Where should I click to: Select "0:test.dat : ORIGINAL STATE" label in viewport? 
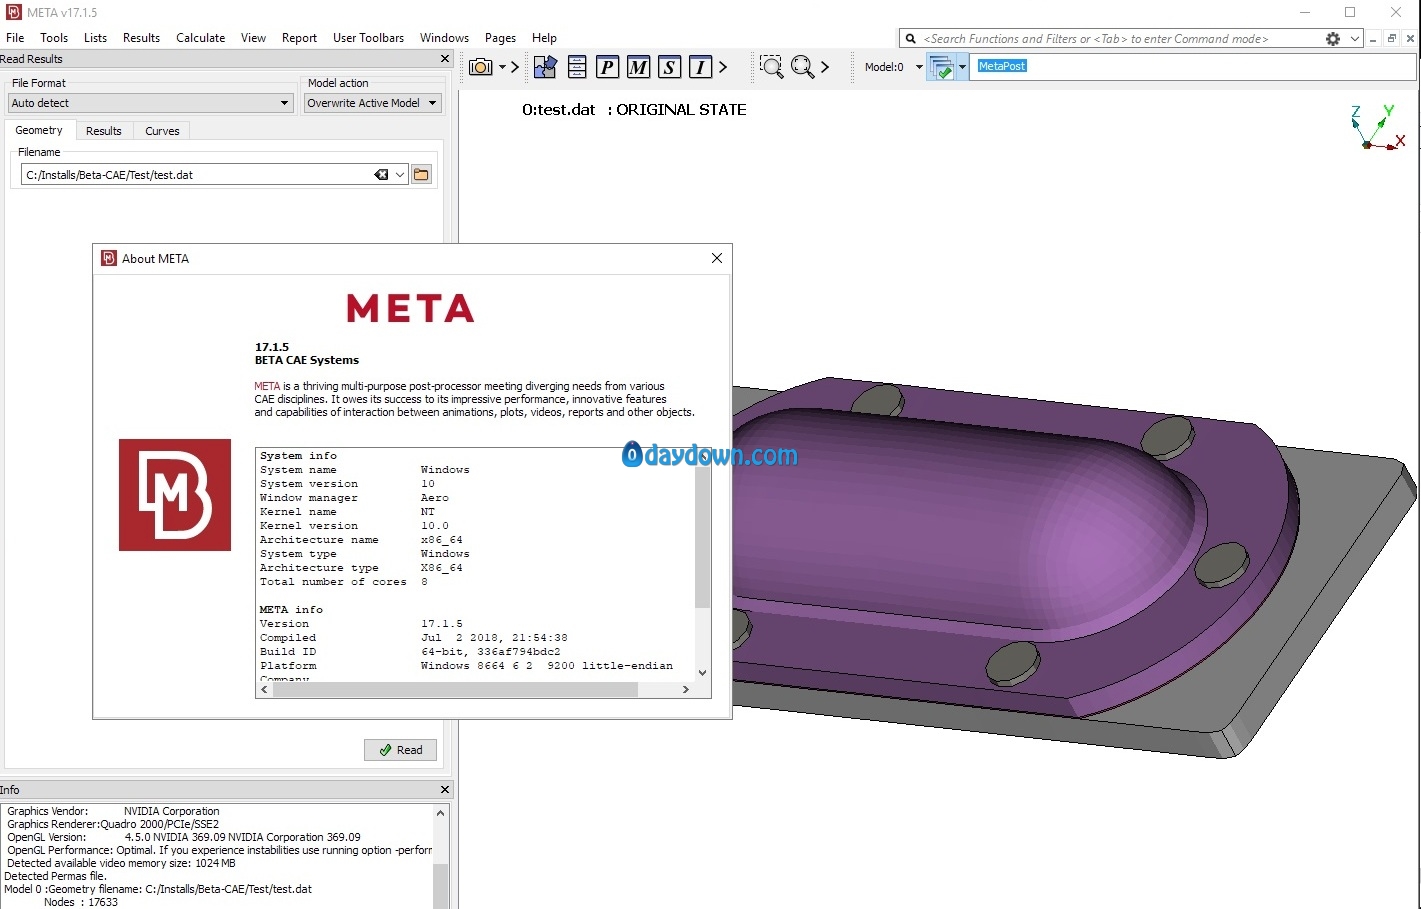[x=634, y=110]
